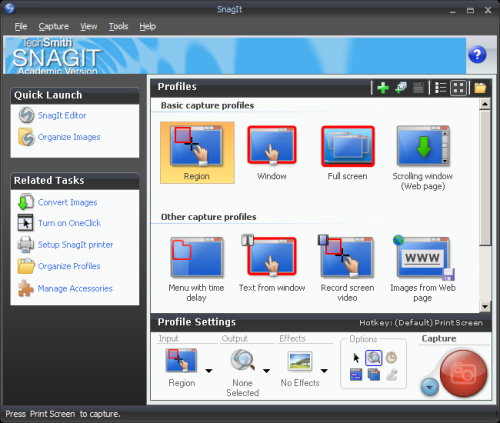The width and height of the screenshot is (500, 423).
Task: Click the Organize Images icon
Action: click(26, 137)
